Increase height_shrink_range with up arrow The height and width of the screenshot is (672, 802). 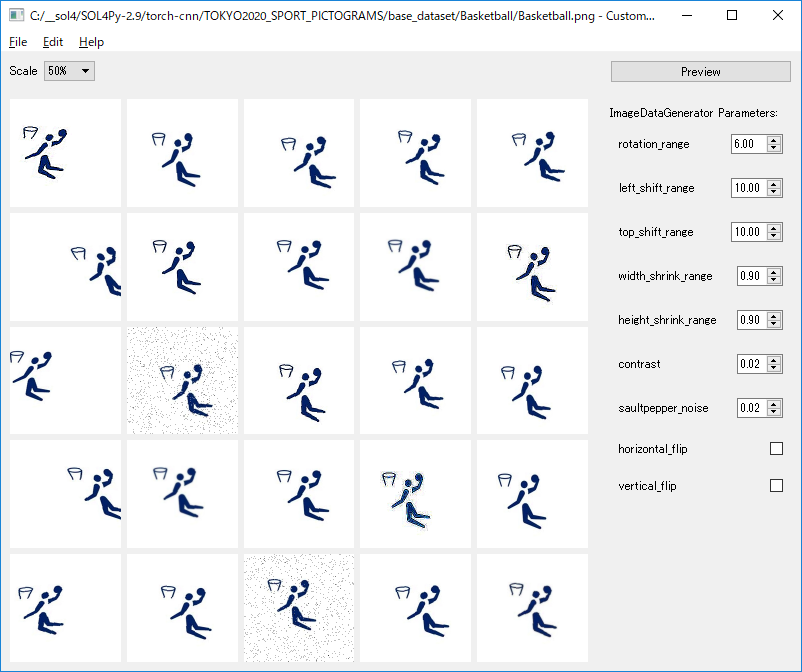pos(774,316)
